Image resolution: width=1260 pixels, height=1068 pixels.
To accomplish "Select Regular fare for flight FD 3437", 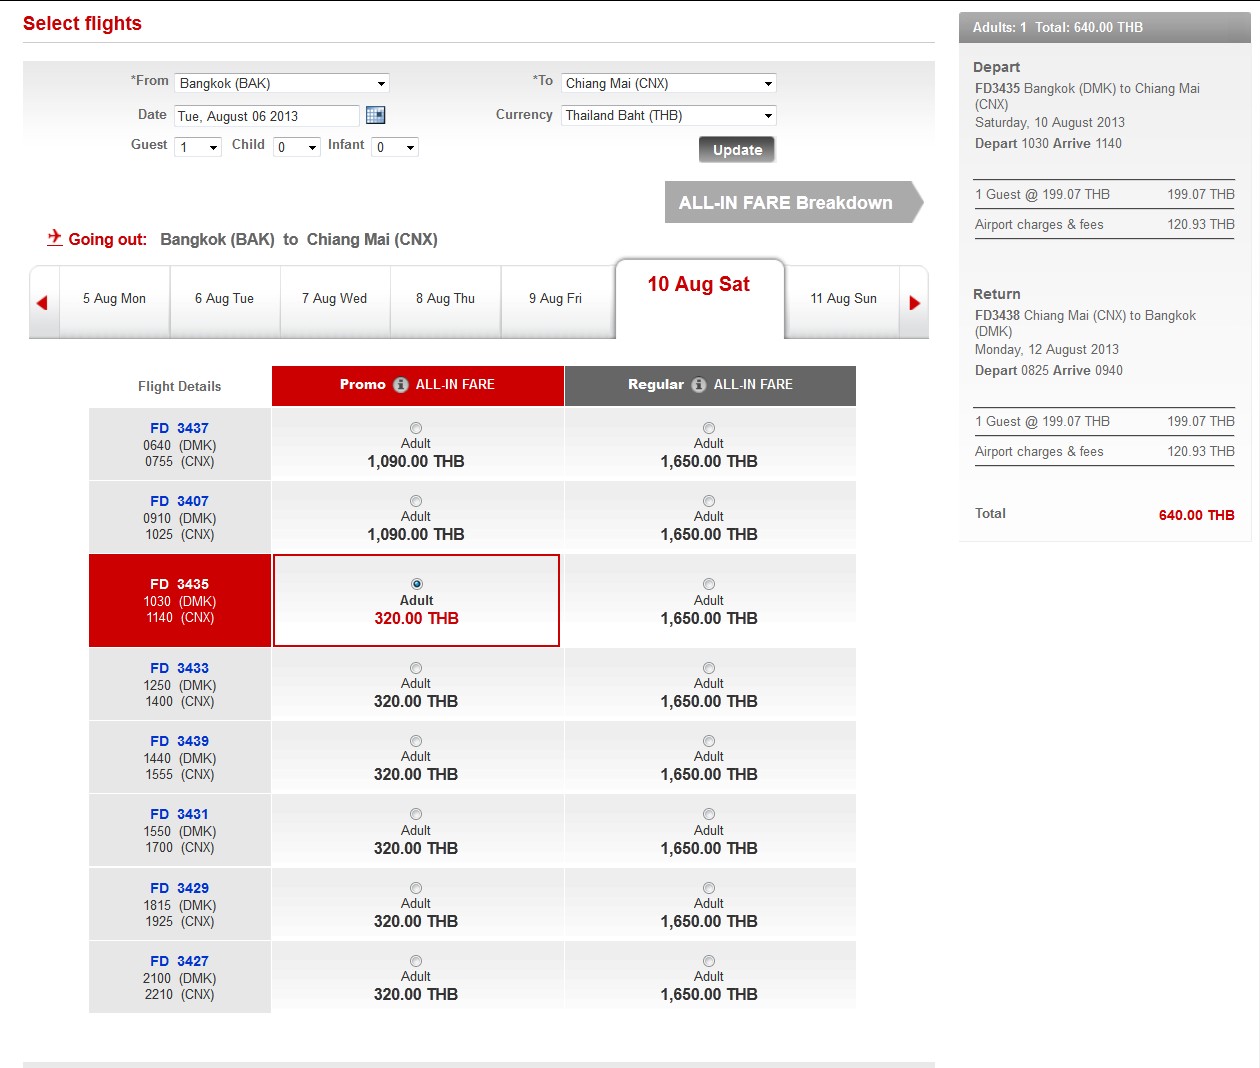I will [709, 428].
